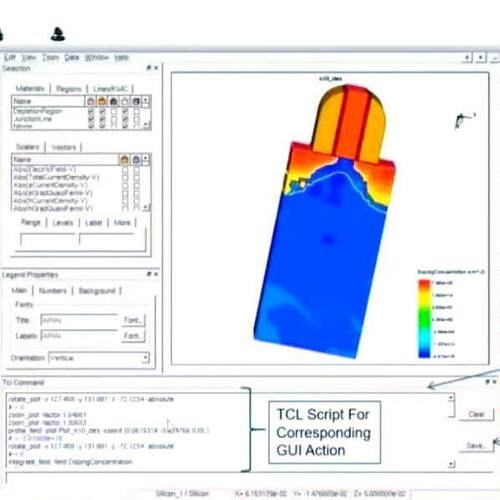
Task: Enable first checkbox for Abs(ElectricField-V)
Action: pyautogui.click(x=125, y=170)
